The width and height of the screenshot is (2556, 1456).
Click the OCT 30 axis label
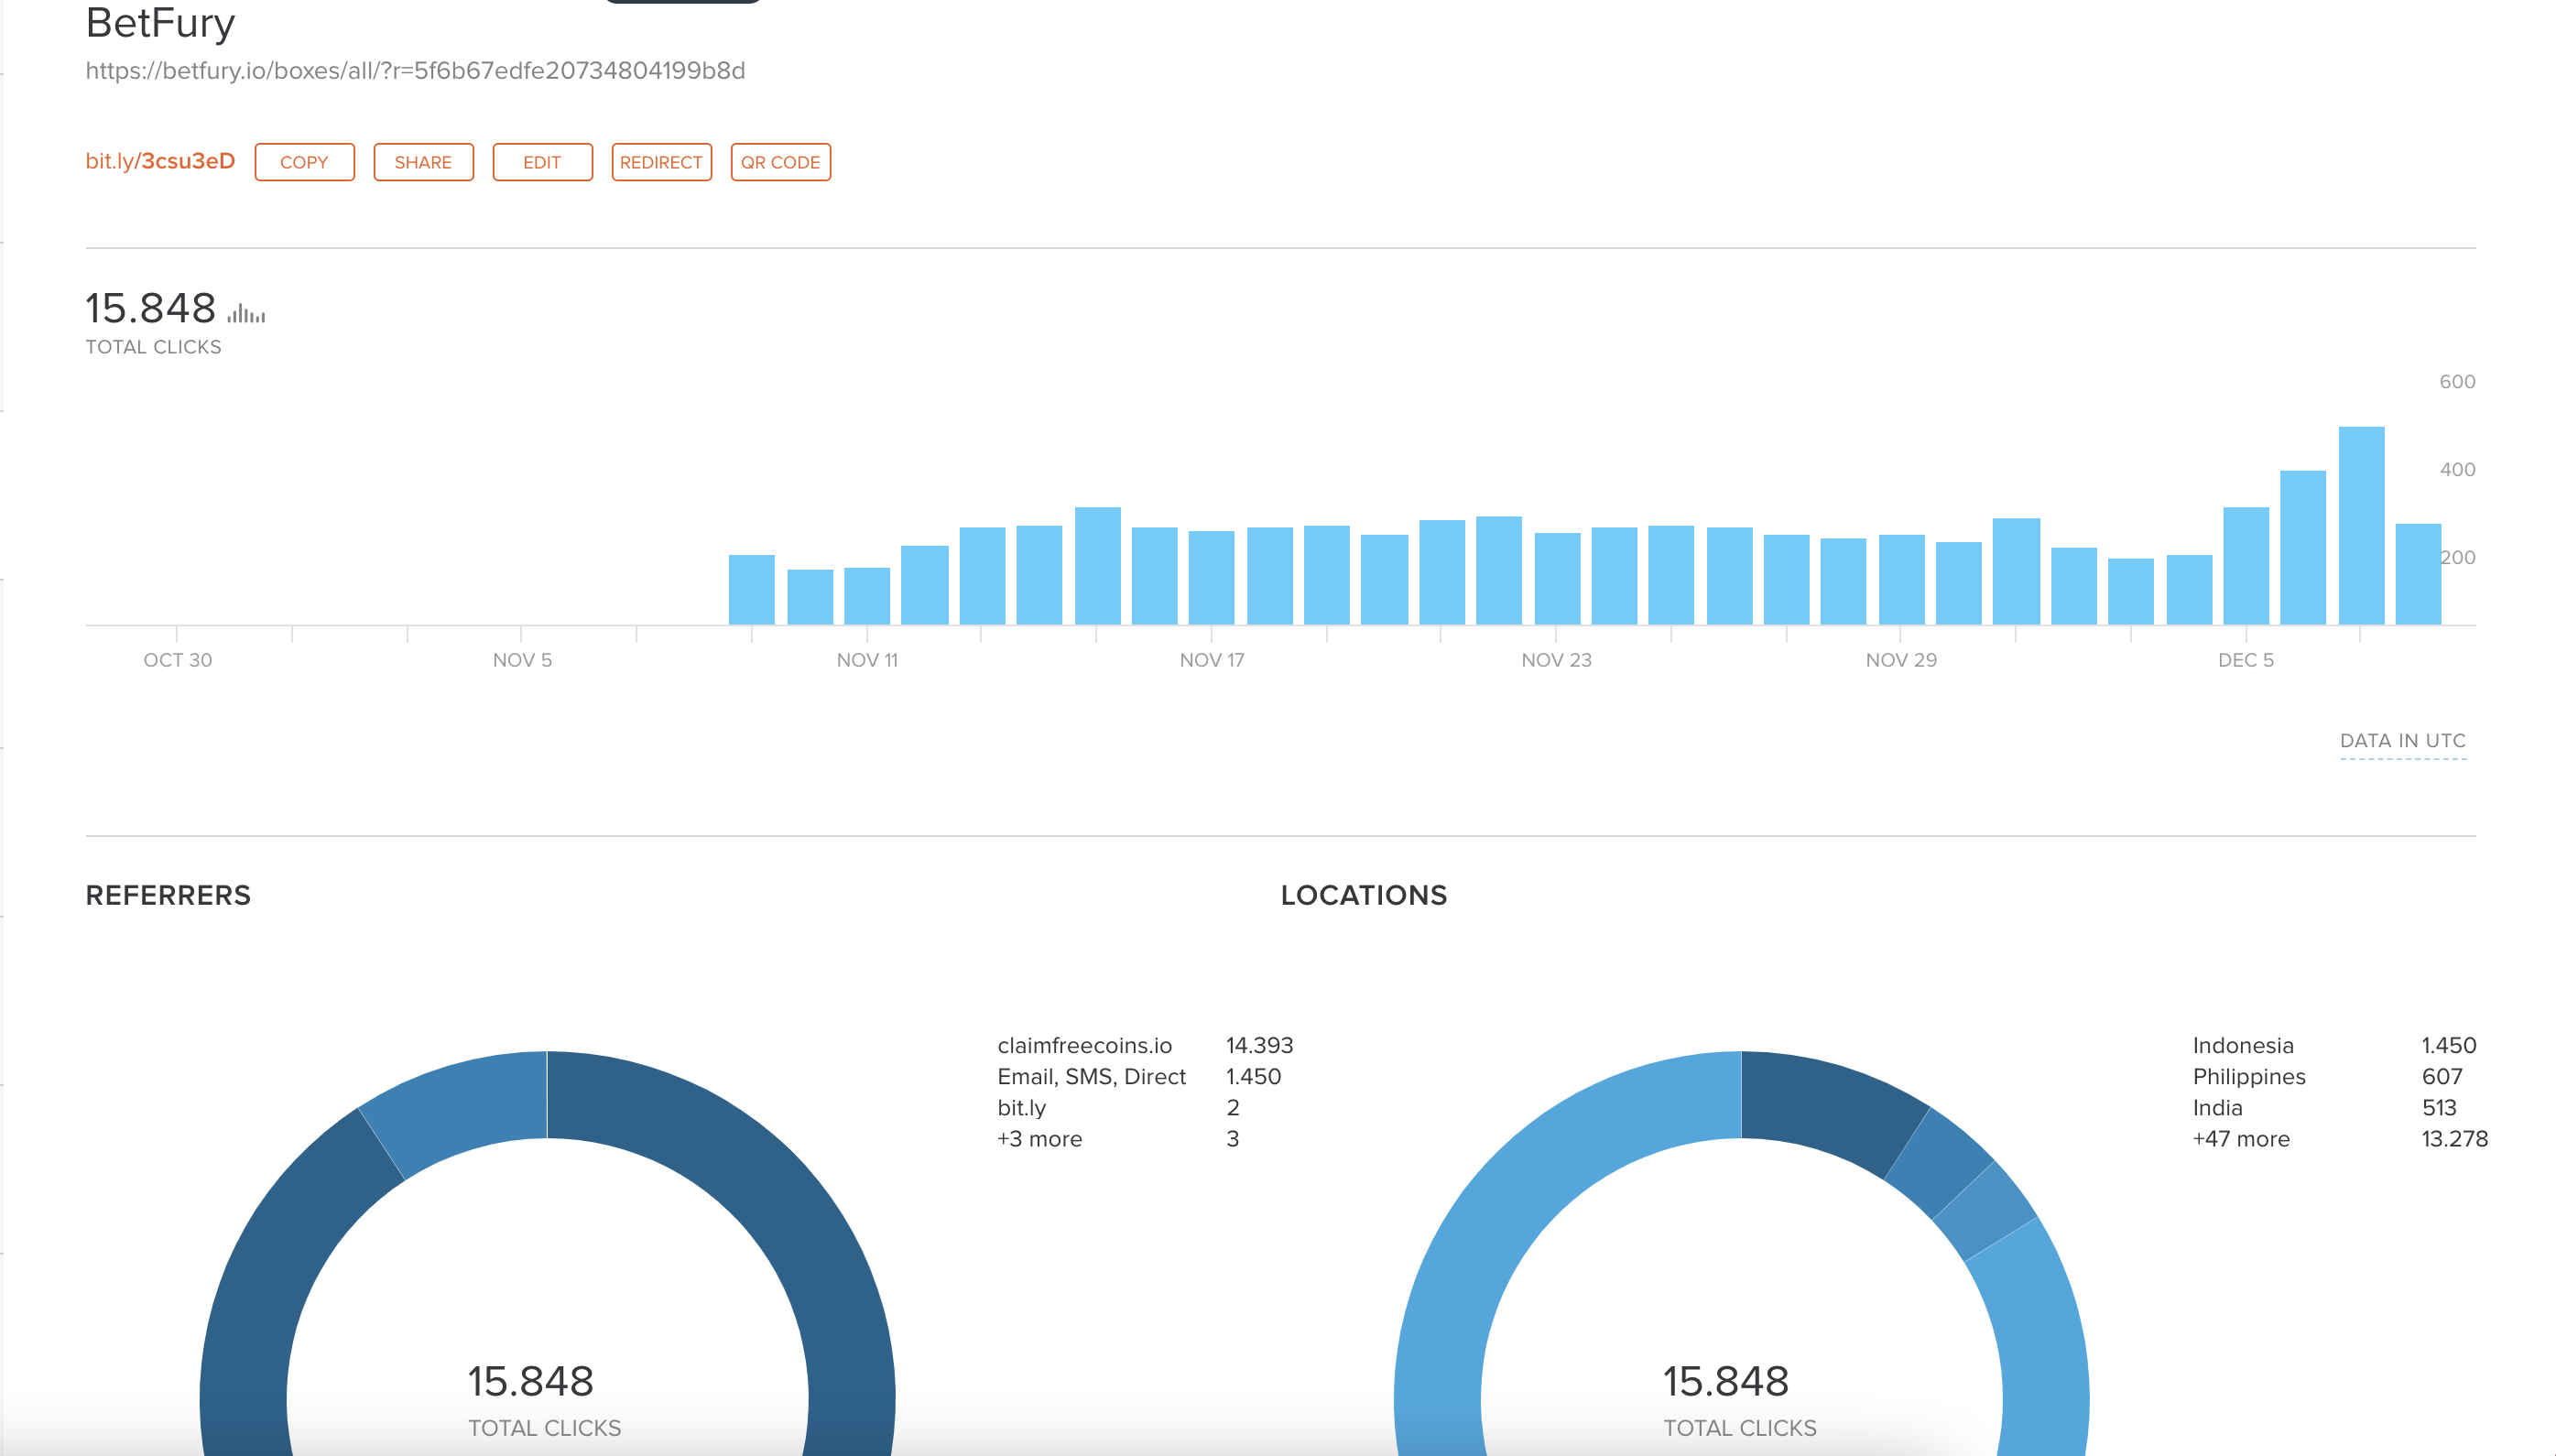pos(177,660)
